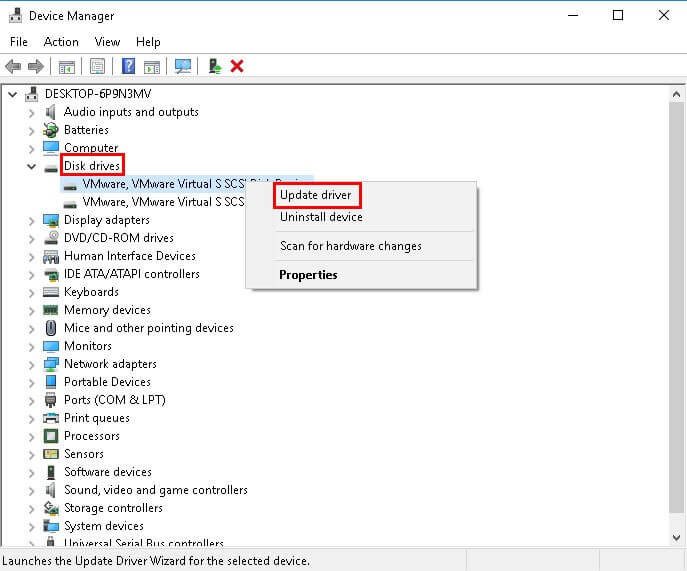The height and width of the screenshot is (571, 687).
Task: Select Uninstall device in context menu
Action: (321, 217)
